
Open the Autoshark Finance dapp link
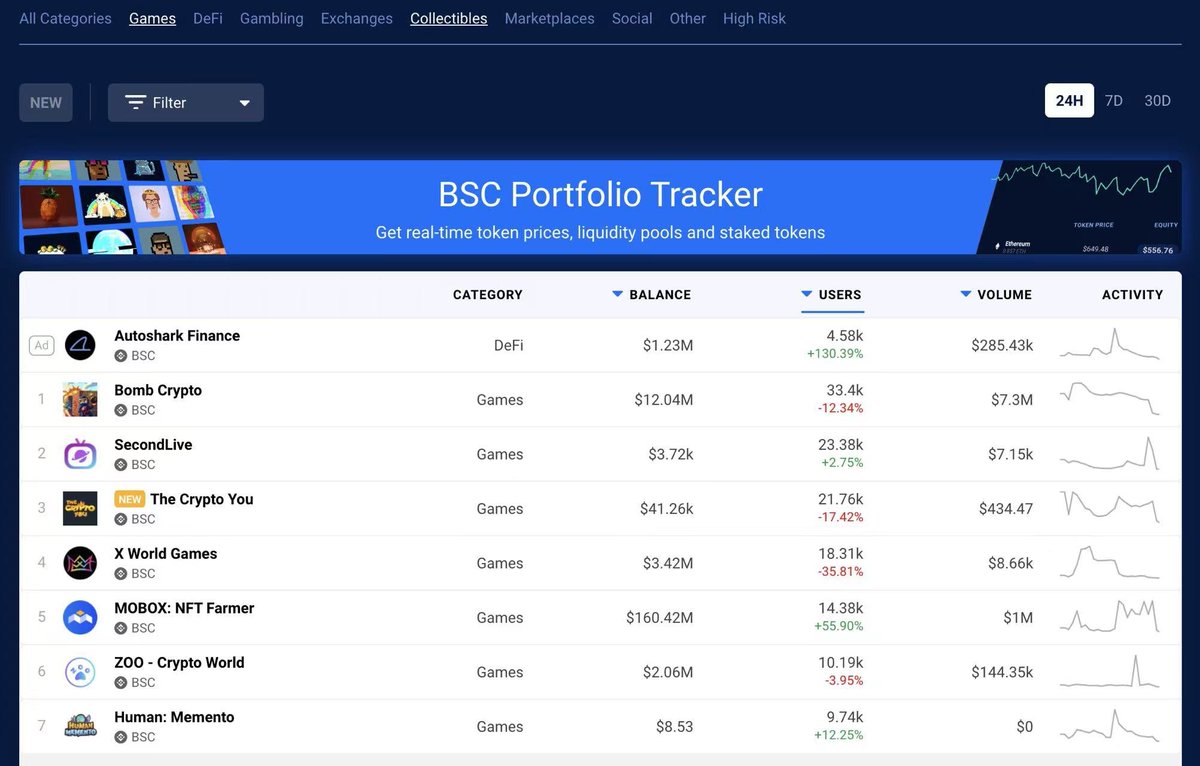pos(177,336)
